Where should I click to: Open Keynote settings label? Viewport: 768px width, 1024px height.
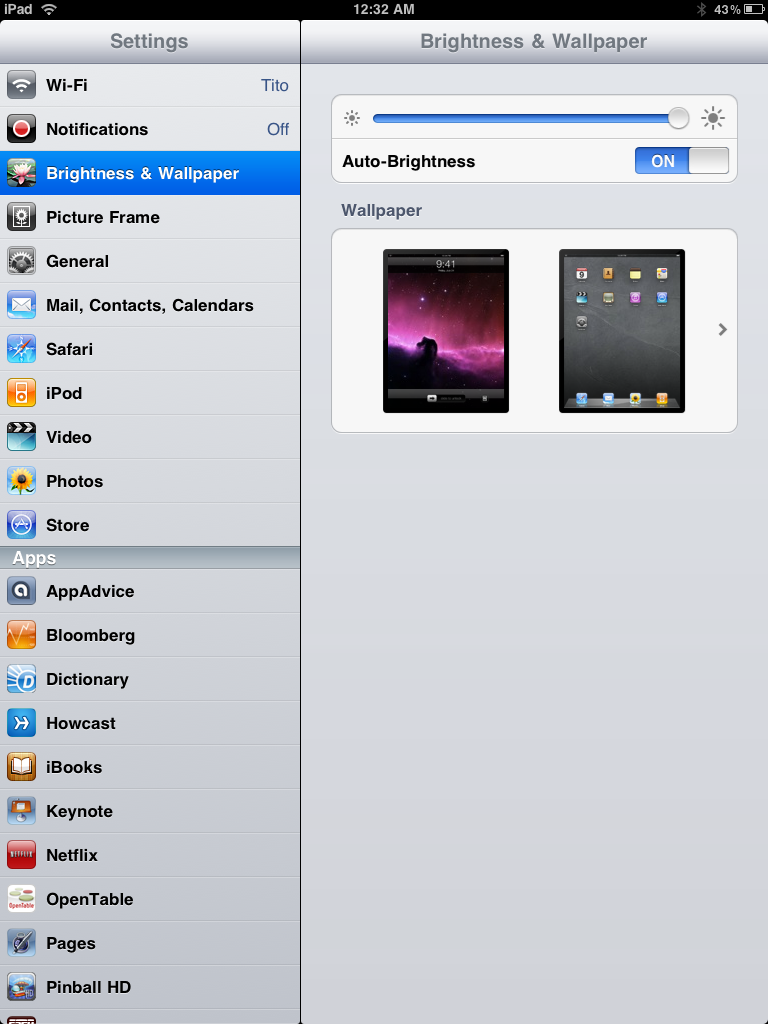(x=79, y=812)
